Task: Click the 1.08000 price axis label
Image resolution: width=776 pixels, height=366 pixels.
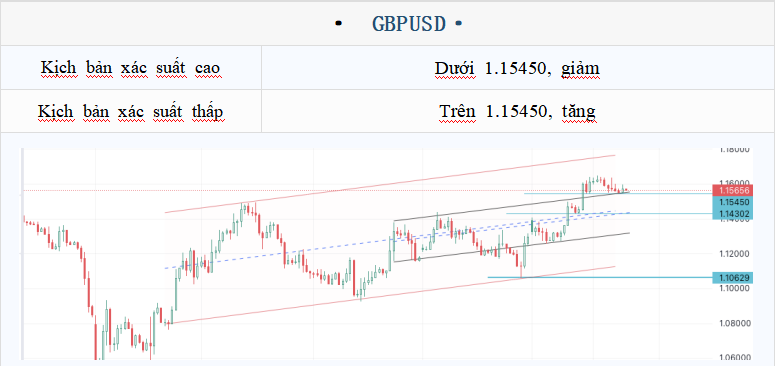Action: (734, 323)
